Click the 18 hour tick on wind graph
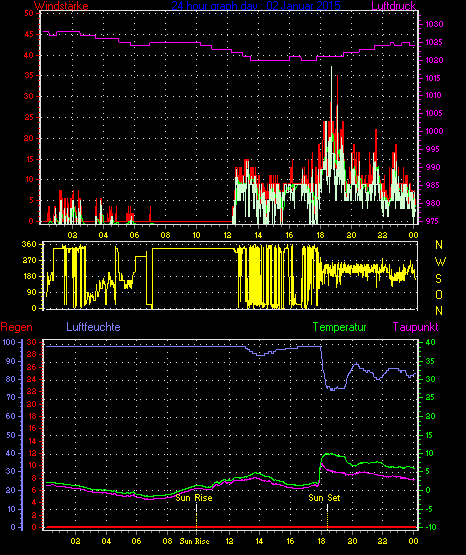Viewport: 466px width, 555px height. pos(320,235)
